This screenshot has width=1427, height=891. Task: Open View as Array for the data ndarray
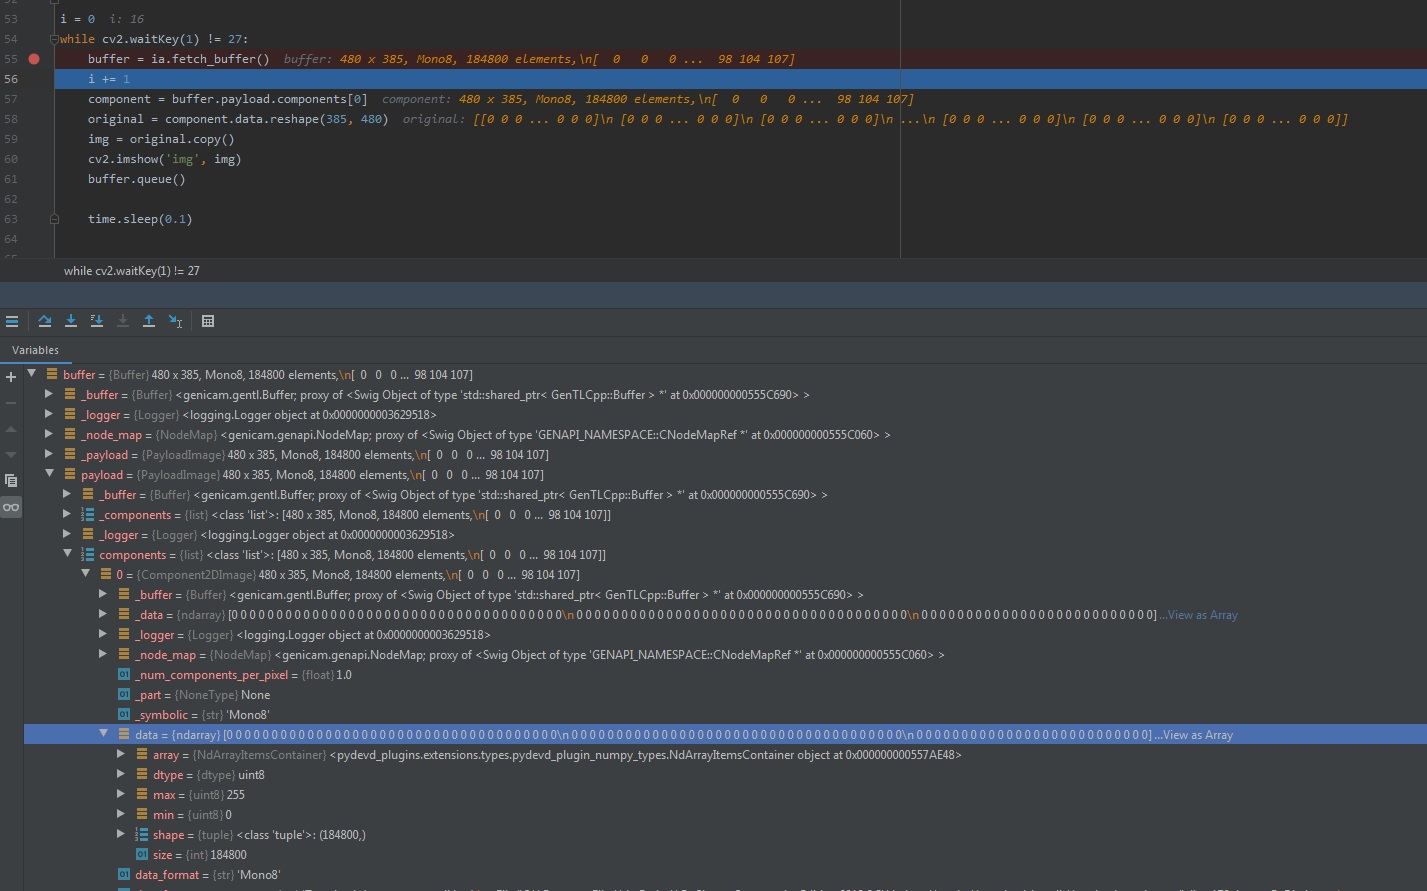point(1200,734)
